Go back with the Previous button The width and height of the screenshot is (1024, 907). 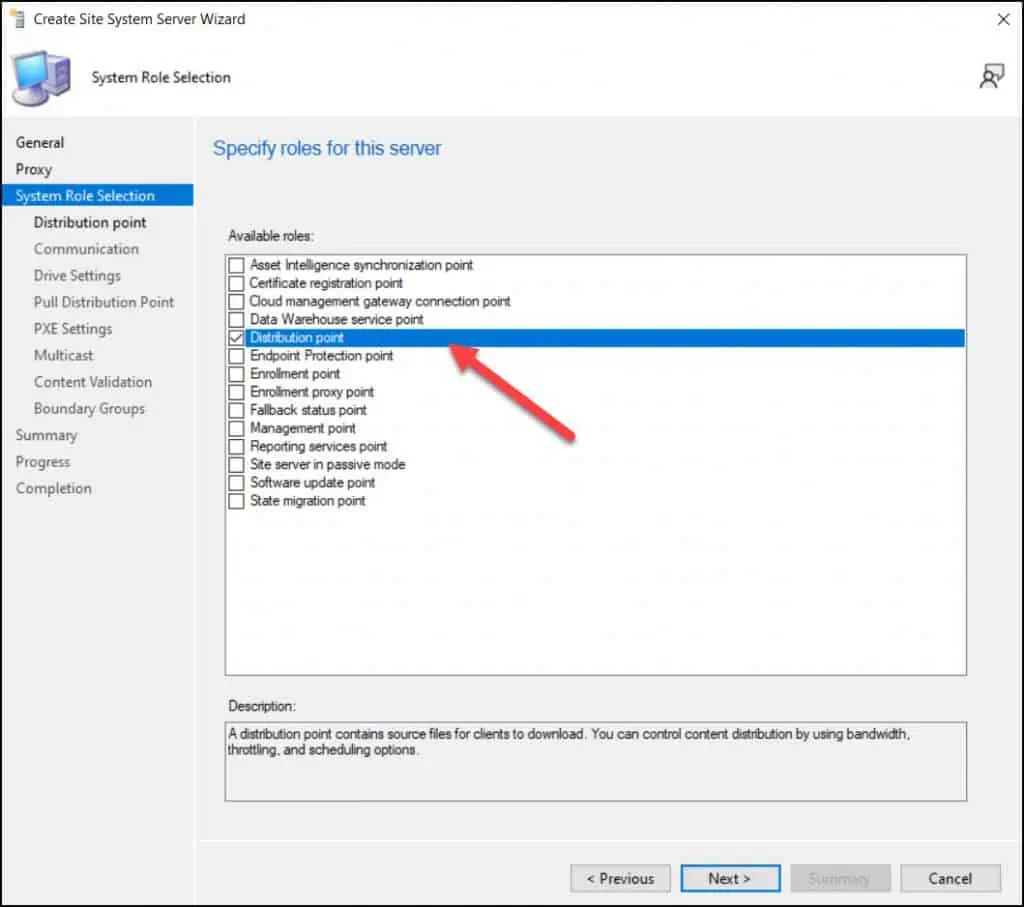pos(620,878)
